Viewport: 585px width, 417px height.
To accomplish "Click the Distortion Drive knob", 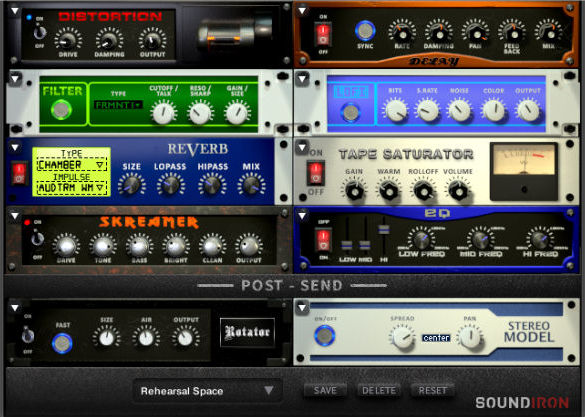I will pyautogui.click(x=68, y=40).
